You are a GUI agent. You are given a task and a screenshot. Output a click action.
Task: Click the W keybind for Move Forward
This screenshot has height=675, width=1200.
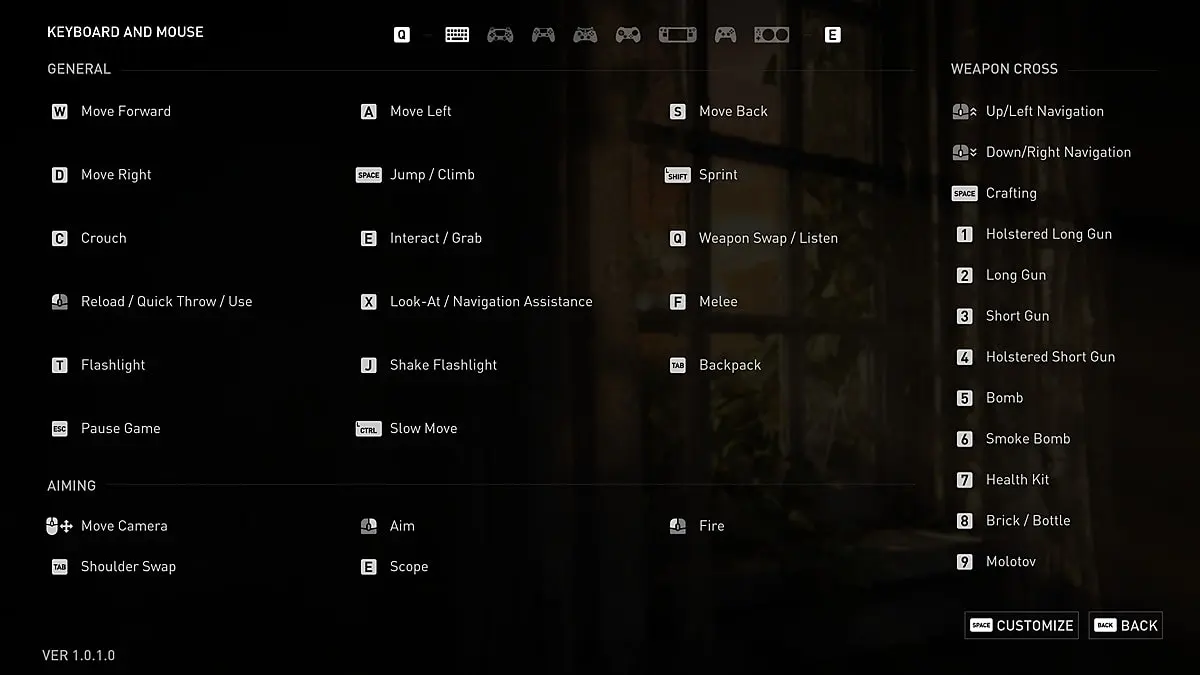coord(60,111)
